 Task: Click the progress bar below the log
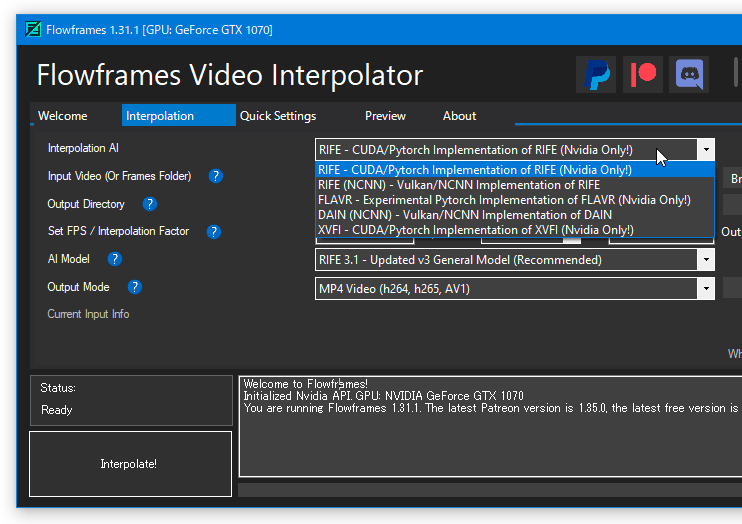[490, 490]
